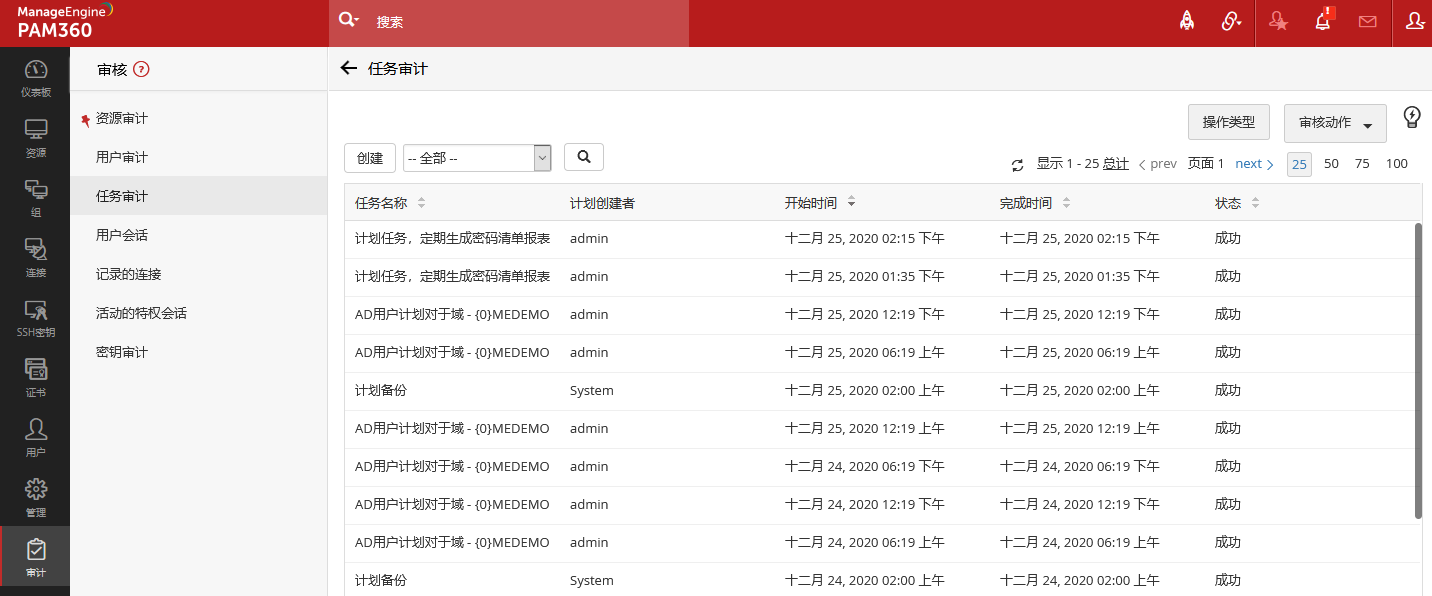Click the 操作类型 button
Viewport: 1432px width, 596px height.
tap(1228, 122)
